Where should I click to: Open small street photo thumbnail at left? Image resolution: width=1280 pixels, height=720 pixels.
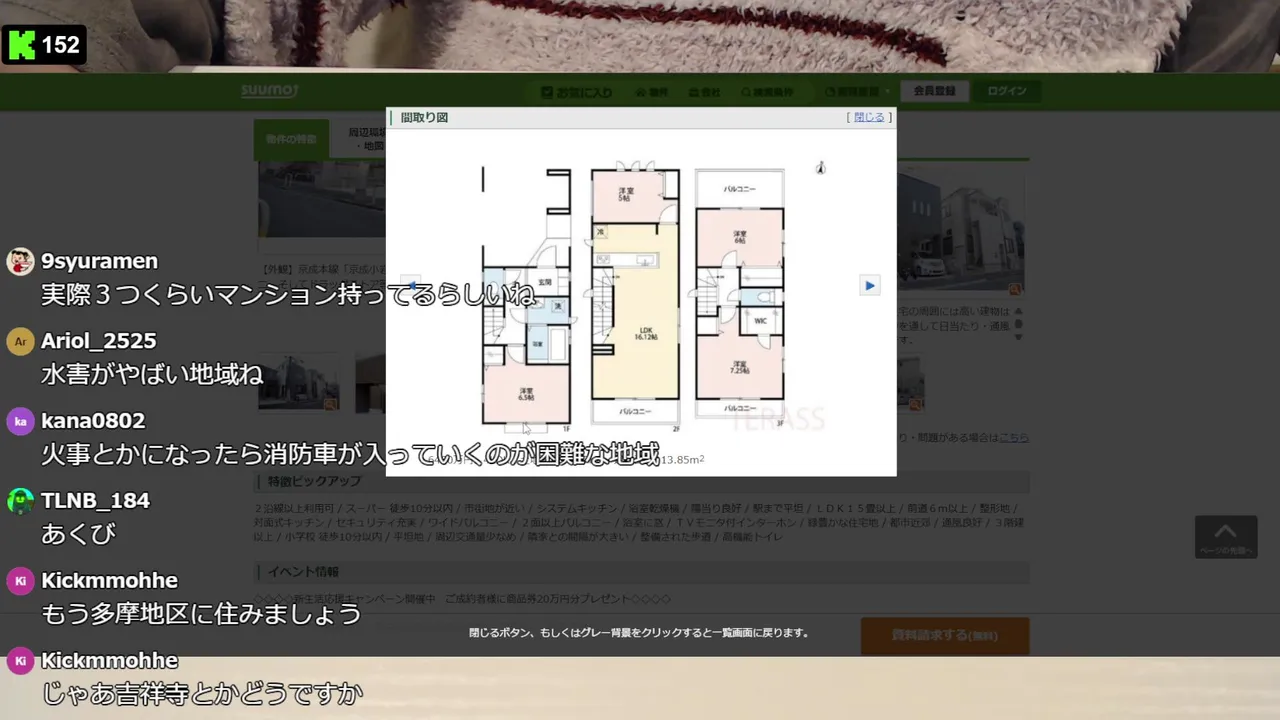point(298,384)
